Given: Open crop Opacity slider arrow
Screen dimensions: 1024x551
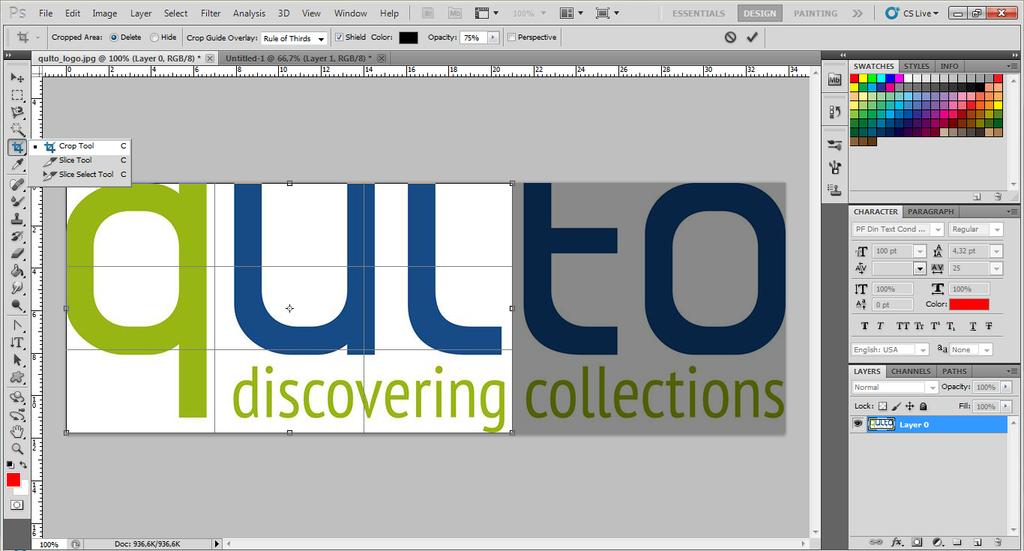Looking at the screenshot, I should click(493, 38).
